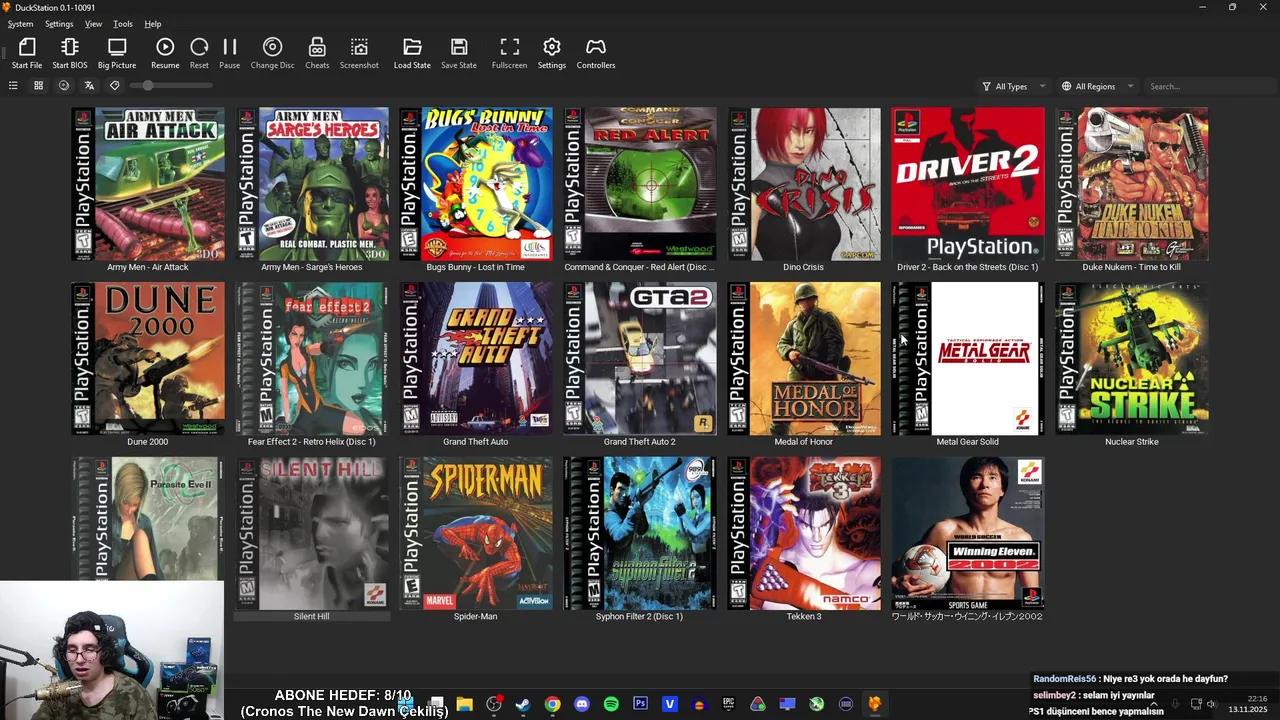Open OBS Studio from taskbar
1280x720 pixels.
coord(493,704)
